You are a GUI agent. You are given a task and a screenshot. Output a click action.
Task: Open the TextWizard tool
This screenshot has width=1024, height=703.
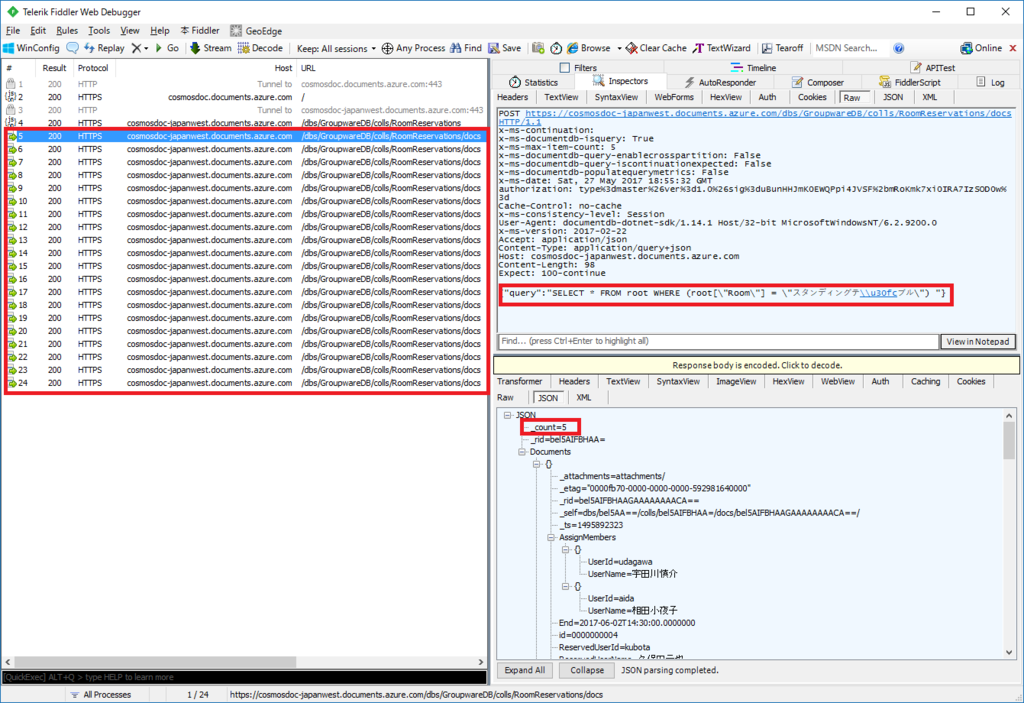(x=722, y=48)
